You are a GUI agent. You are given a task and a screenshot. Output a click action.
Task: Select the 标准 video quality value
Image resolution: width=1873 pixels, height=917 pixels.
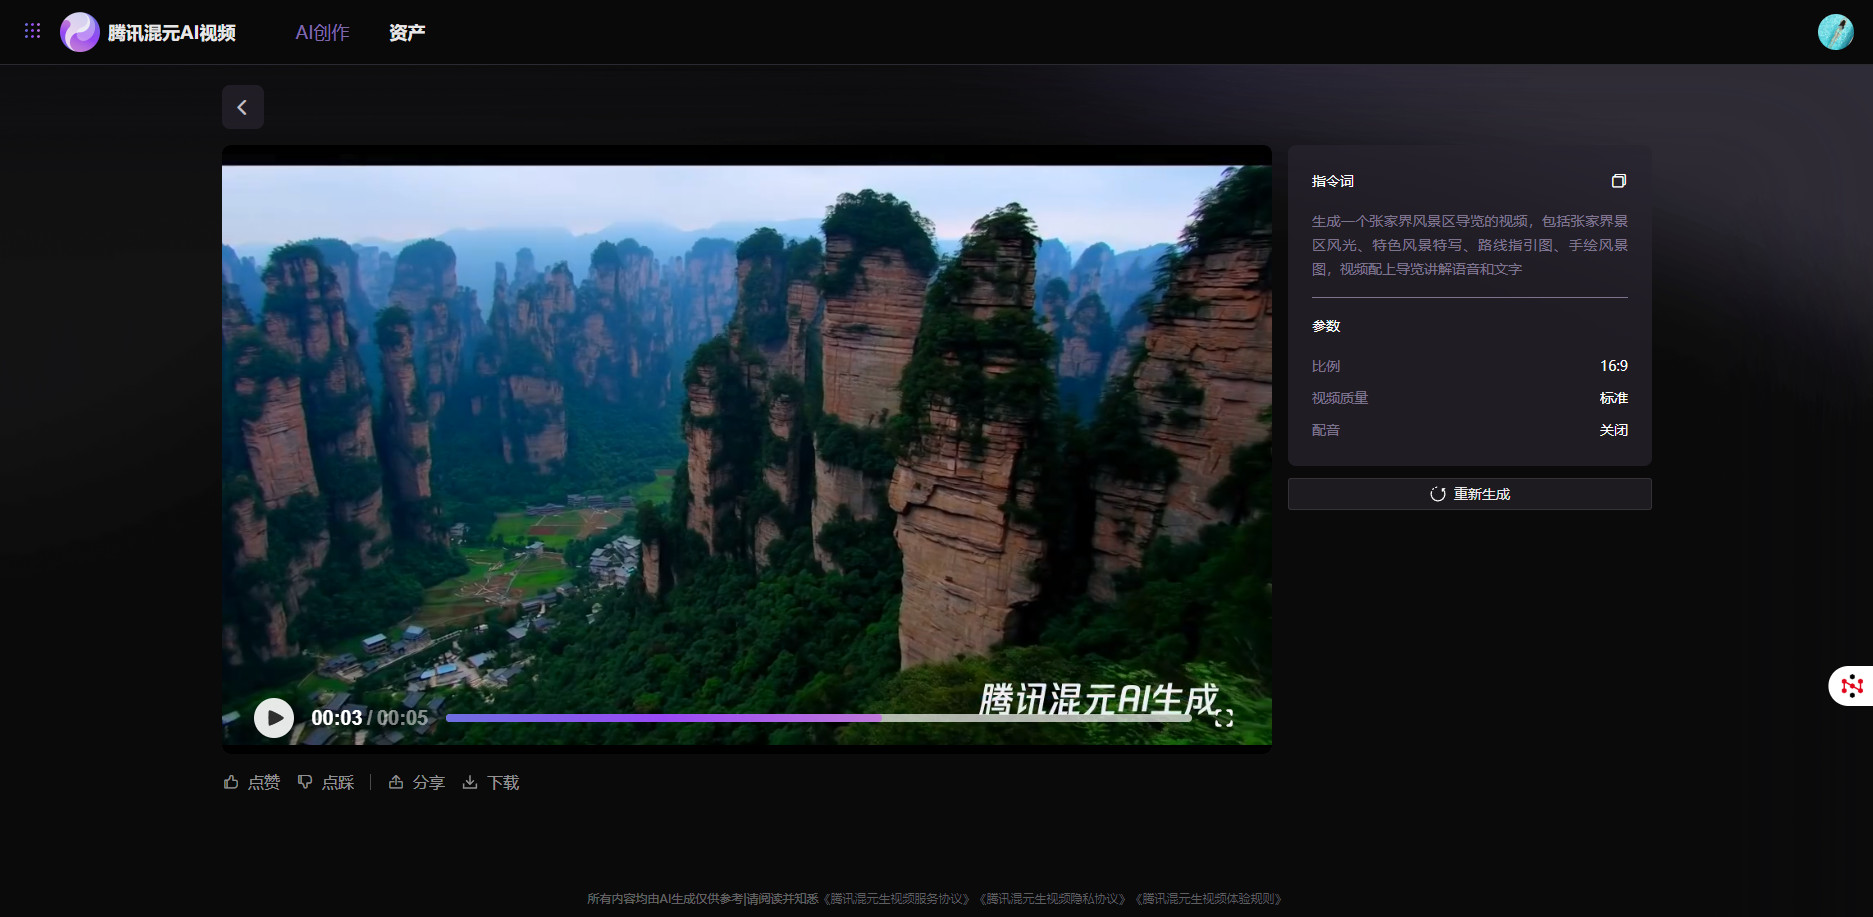(x=1613, y=398)
